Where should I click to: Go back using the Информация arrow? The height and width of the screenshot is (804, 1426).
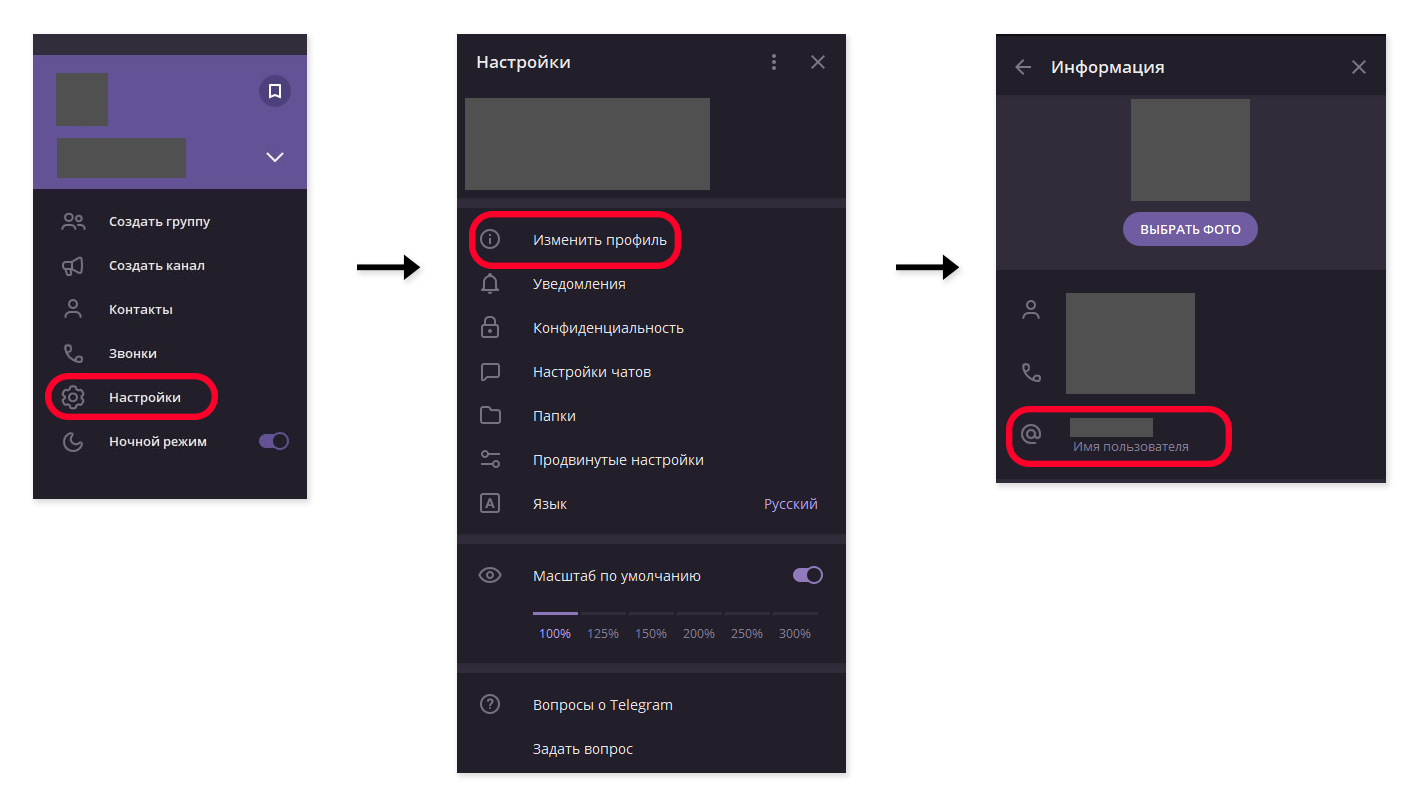point(1023,67)
